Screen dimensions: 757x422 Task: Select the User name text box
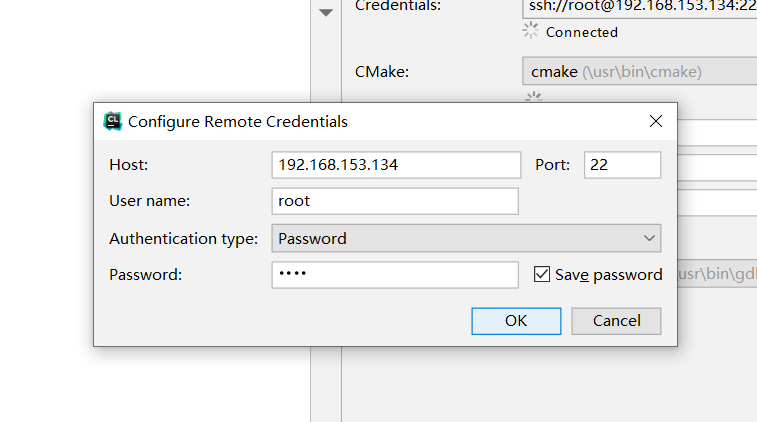394,201
